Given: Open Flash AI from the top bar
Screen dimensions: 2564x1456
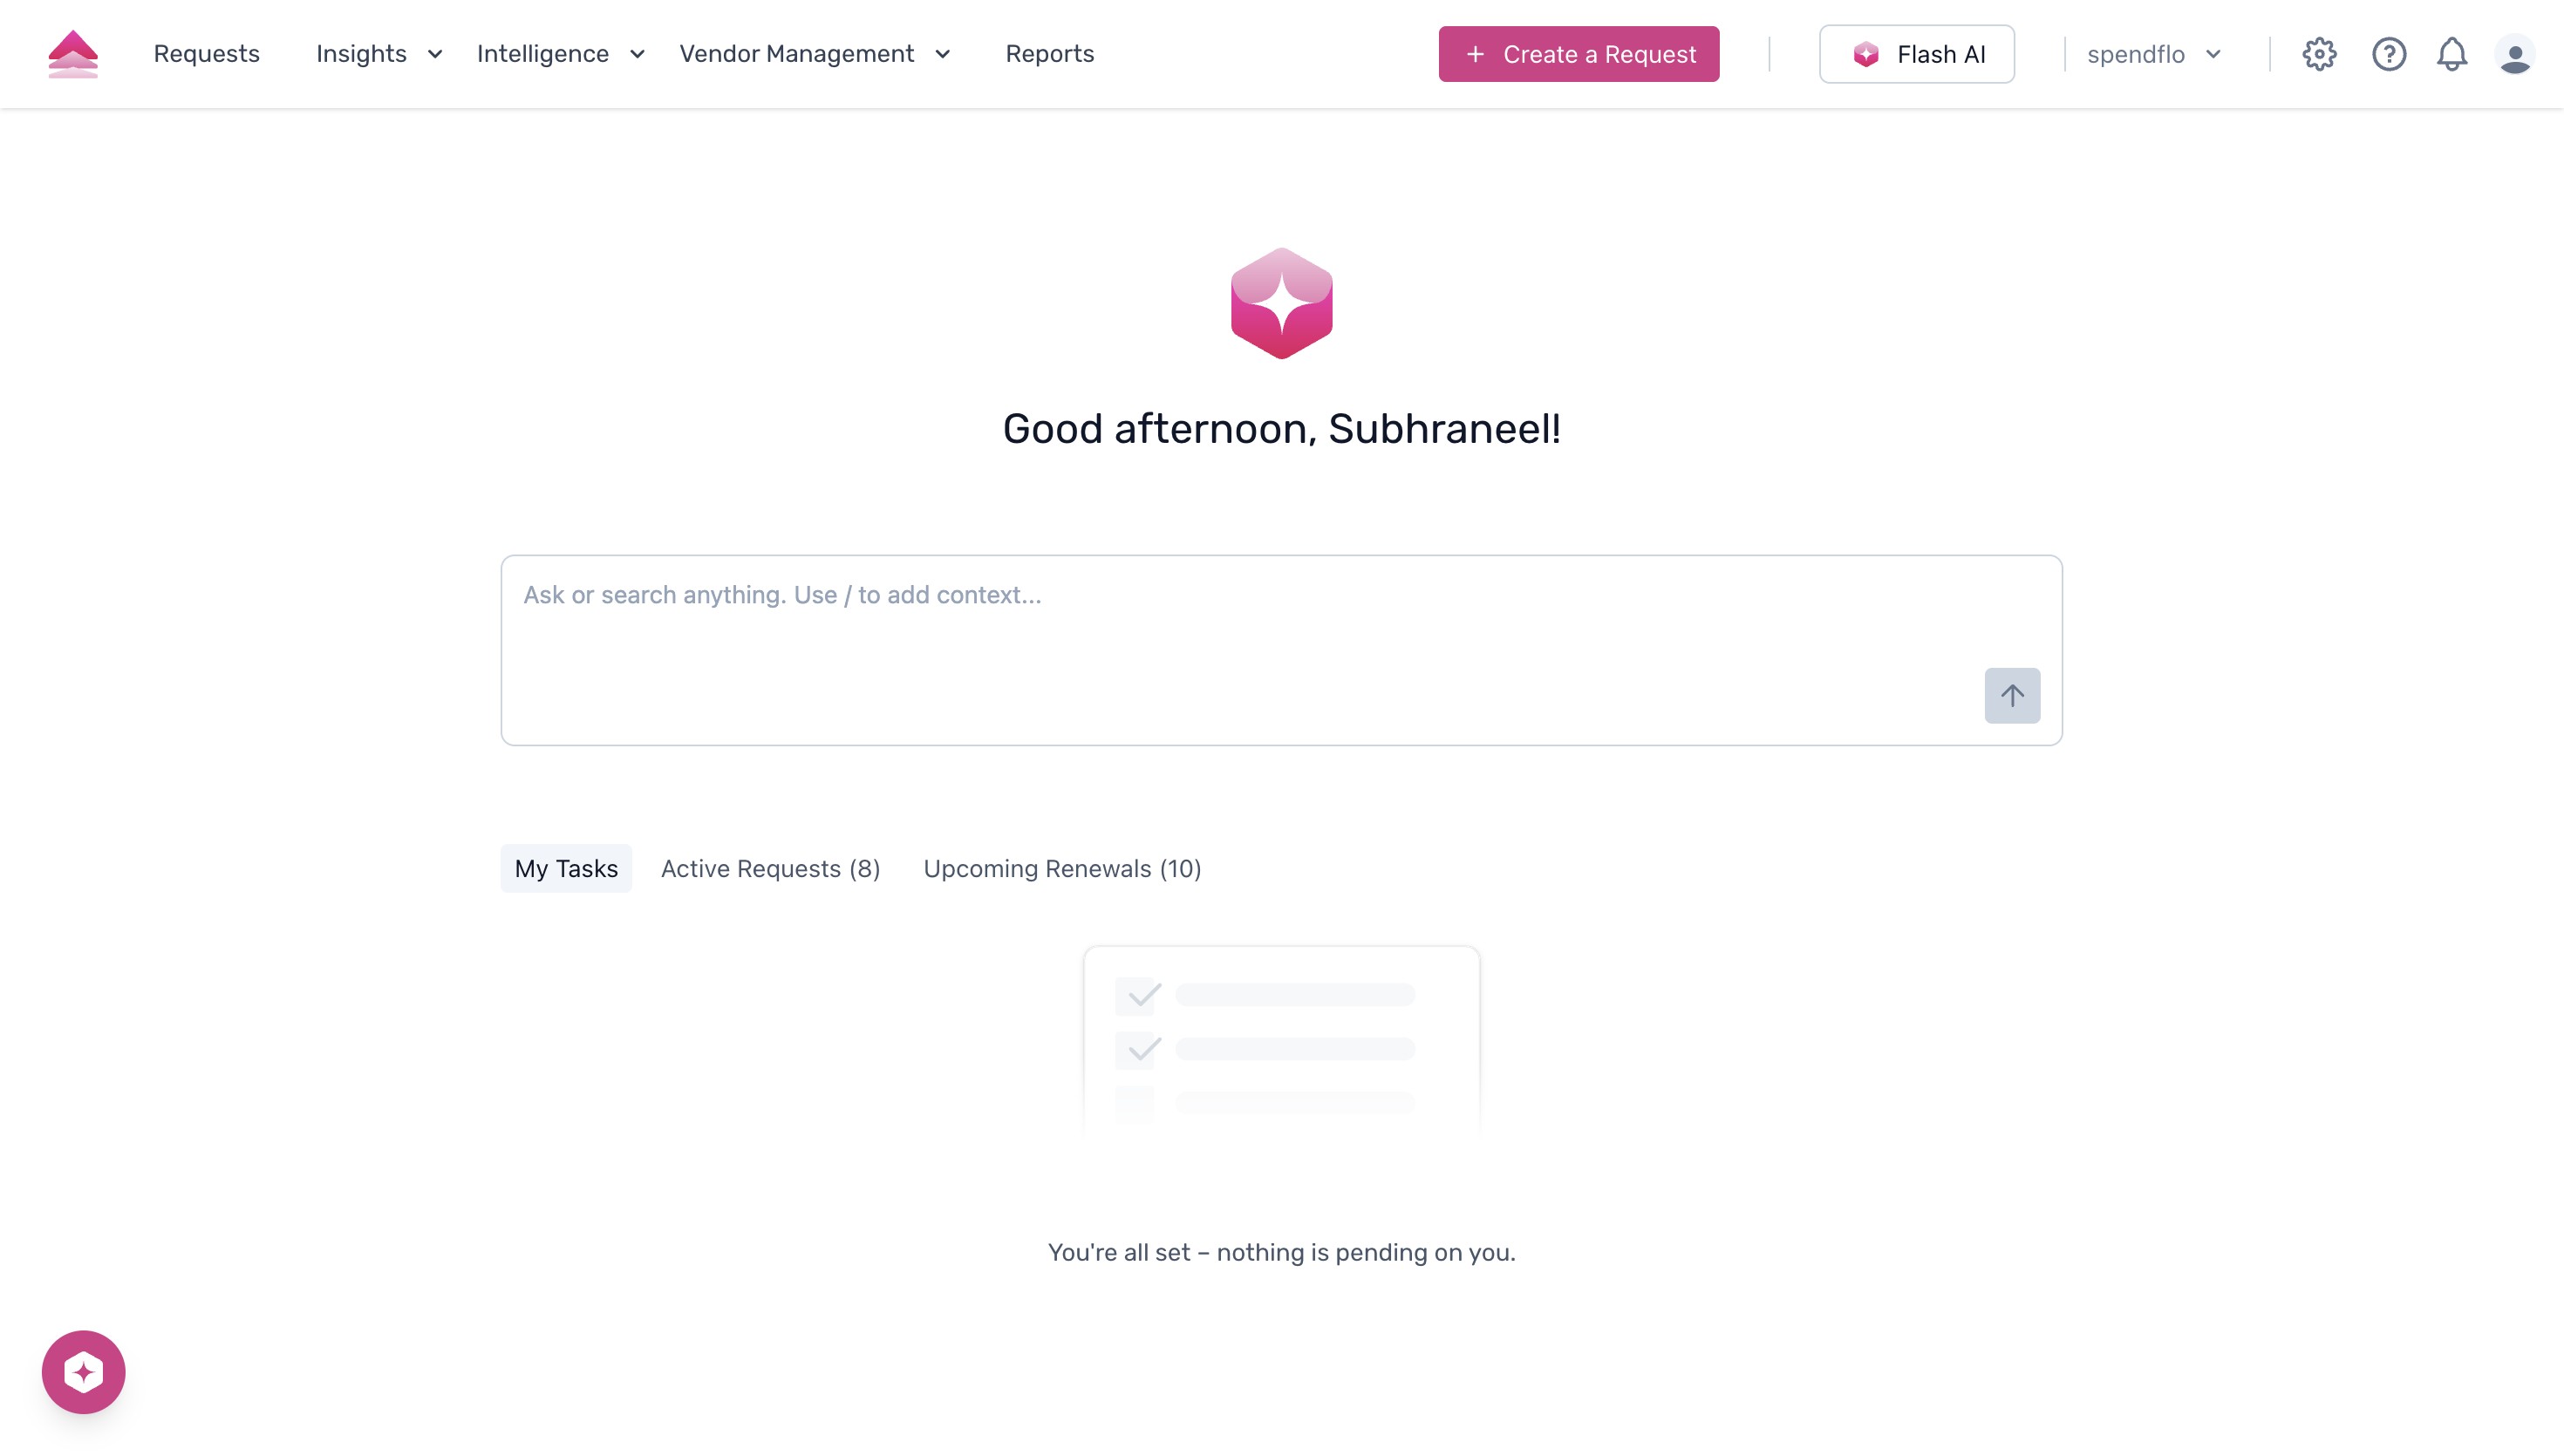Looking at the screenshot, I should [x=1916, y=54].
